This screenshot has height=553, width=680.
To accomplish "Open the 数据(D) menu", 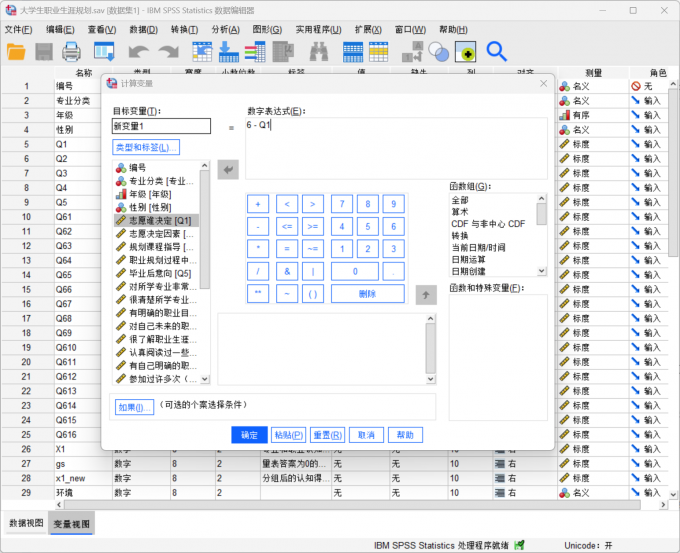I will [x=144, y=29].
